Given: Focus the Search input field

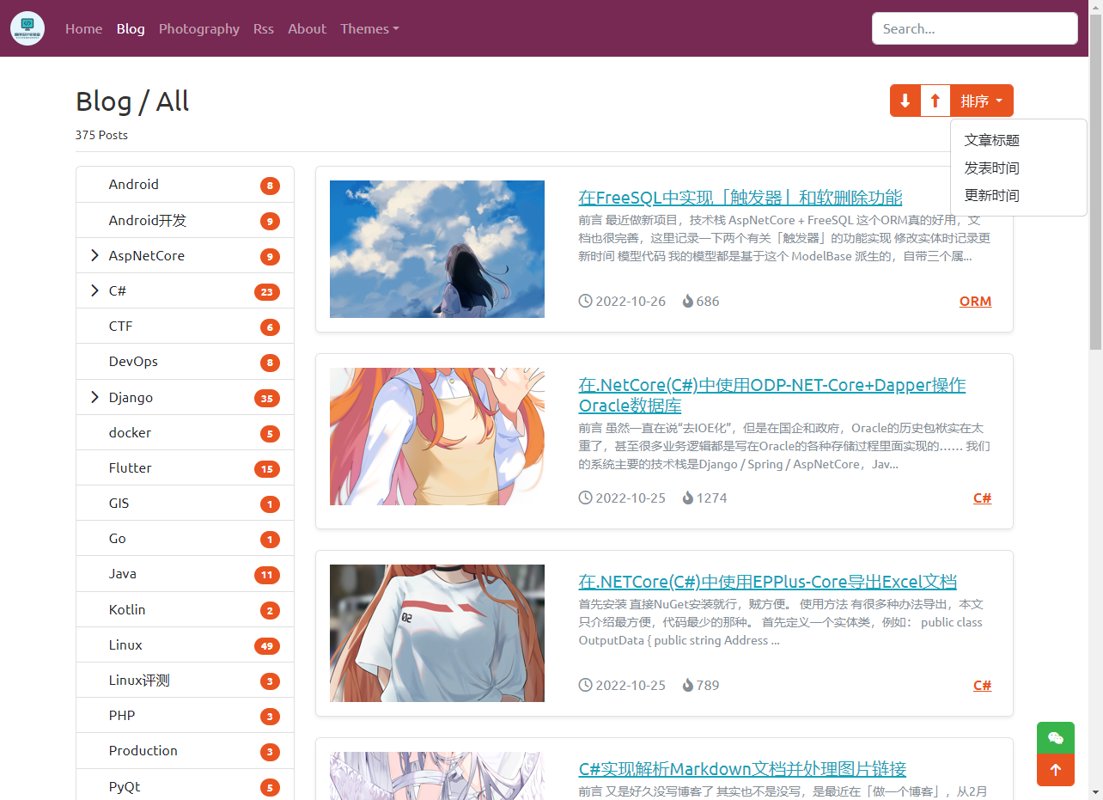Looking at the screenshot, I should point(975,29).
